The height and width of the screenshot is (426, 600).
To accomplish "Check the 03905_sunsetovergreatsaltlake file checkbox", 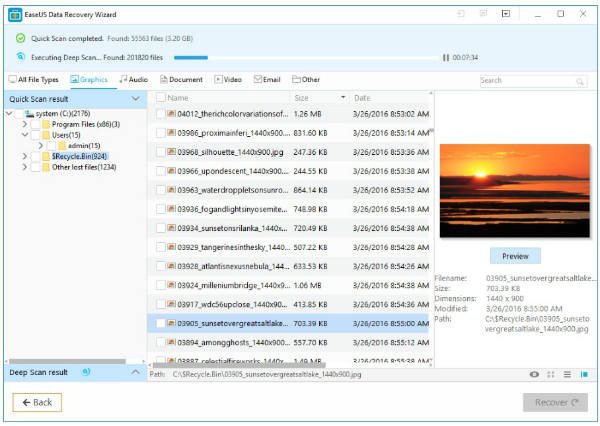I will (161, 323).
